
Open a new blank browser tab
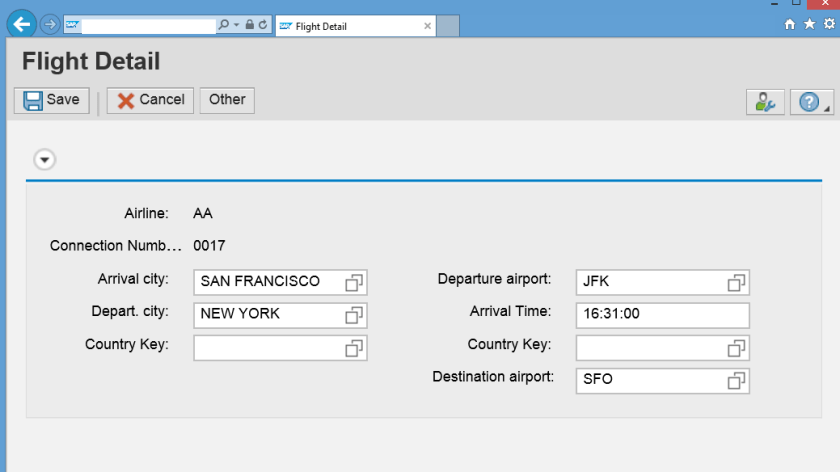tap(448, 26)
